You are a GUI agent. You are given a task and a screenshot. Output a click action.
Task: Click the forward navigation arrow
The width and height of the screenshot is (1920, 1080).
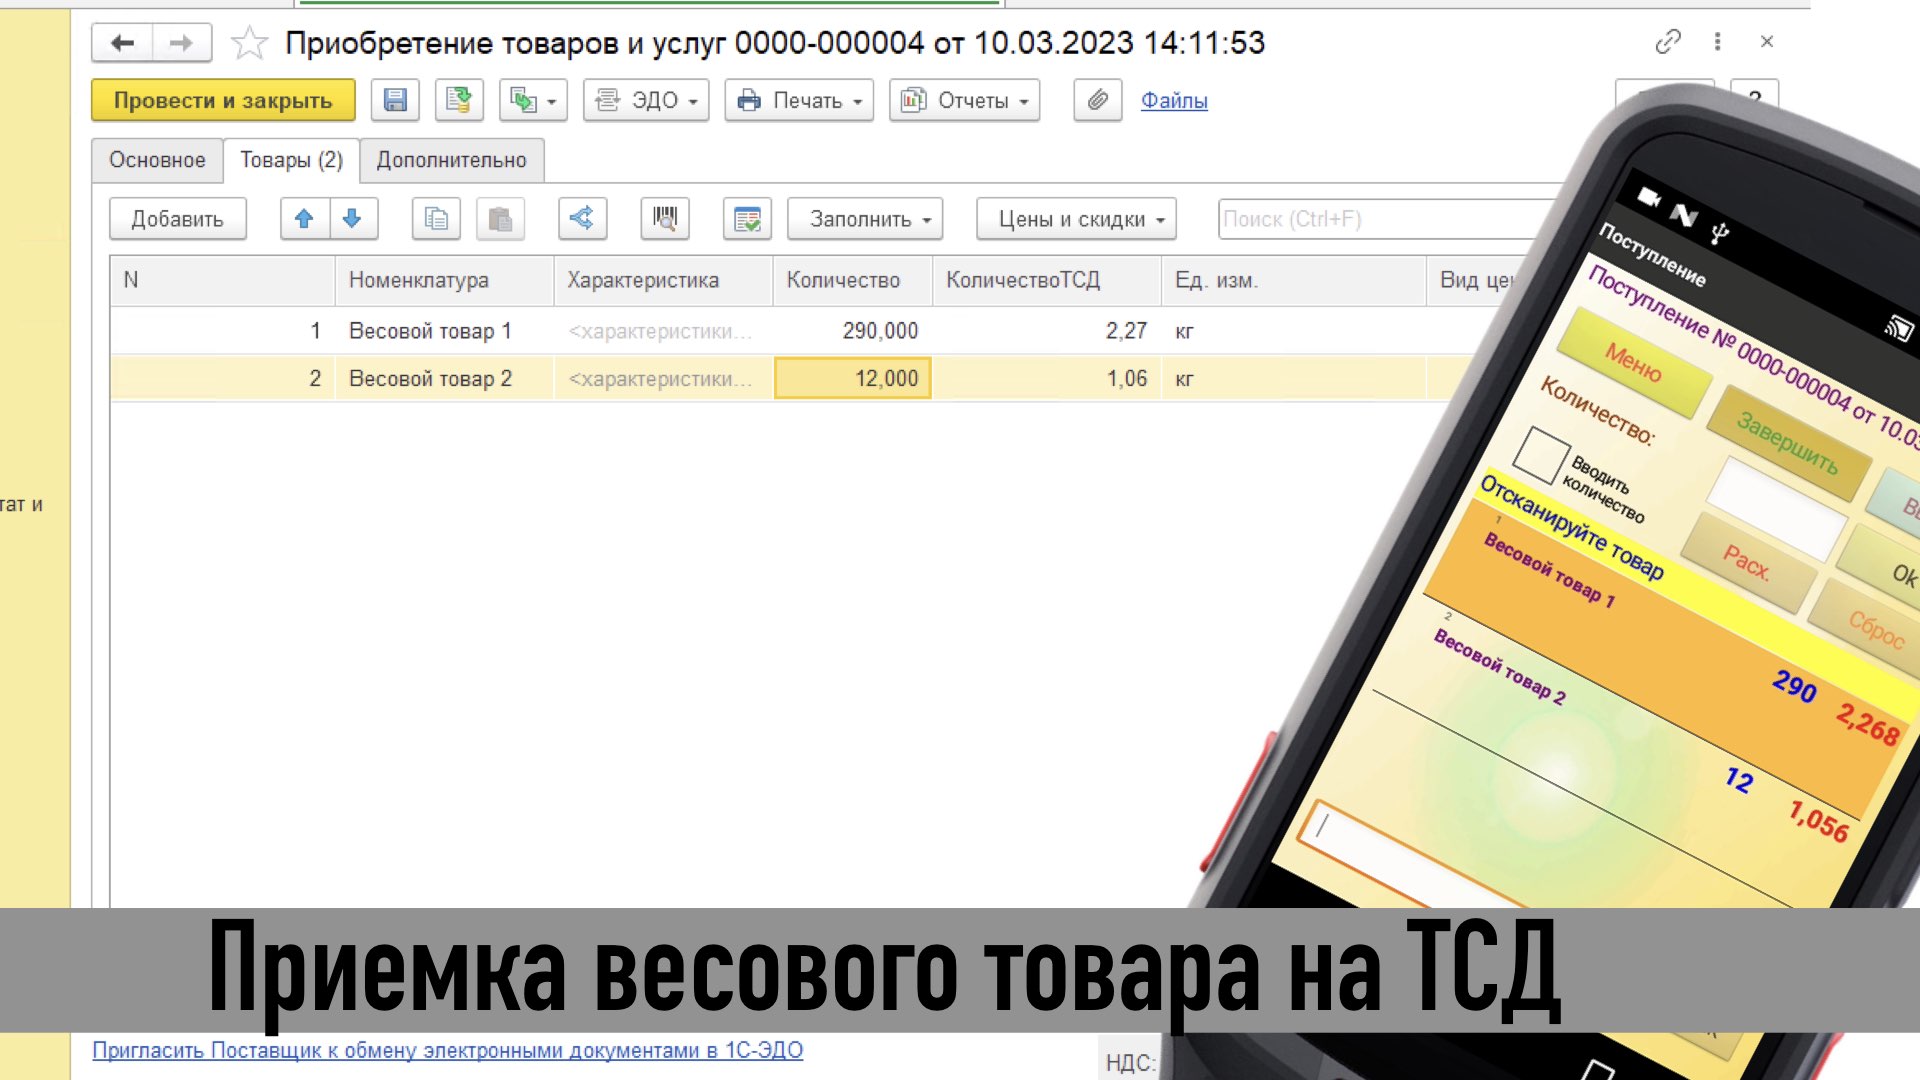(x=181, y=43)
